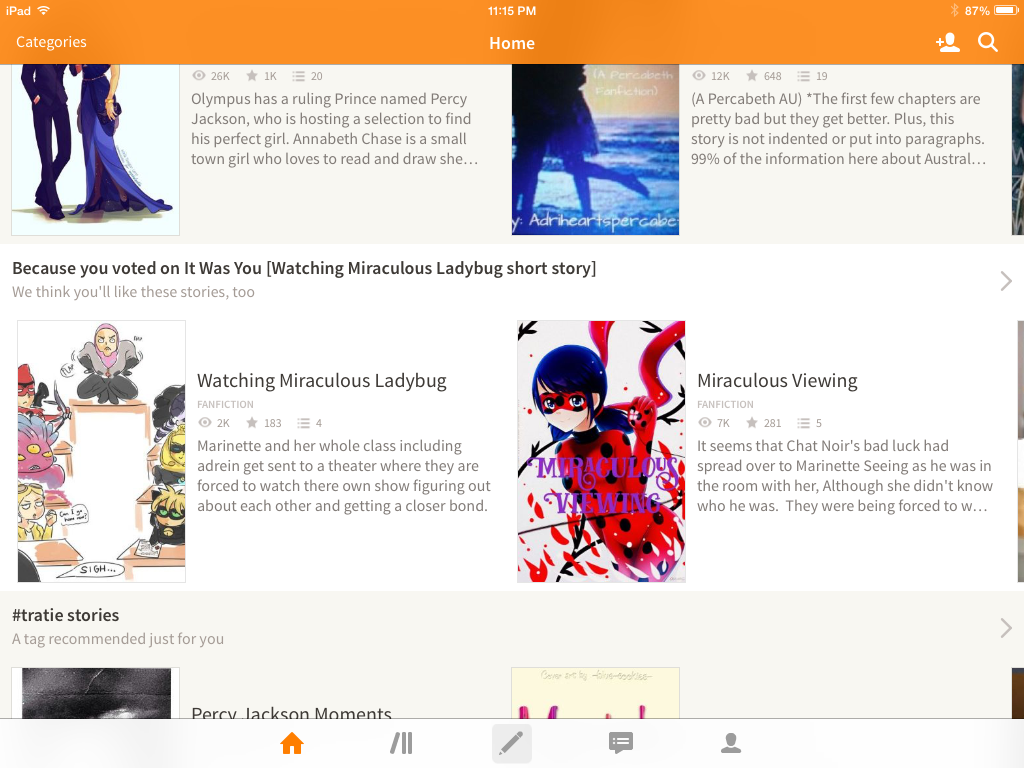Image resolution: width=1024 pixels, height=768 pixels.
Task: Go to the Home tab icon
Action: pos(292,743)
